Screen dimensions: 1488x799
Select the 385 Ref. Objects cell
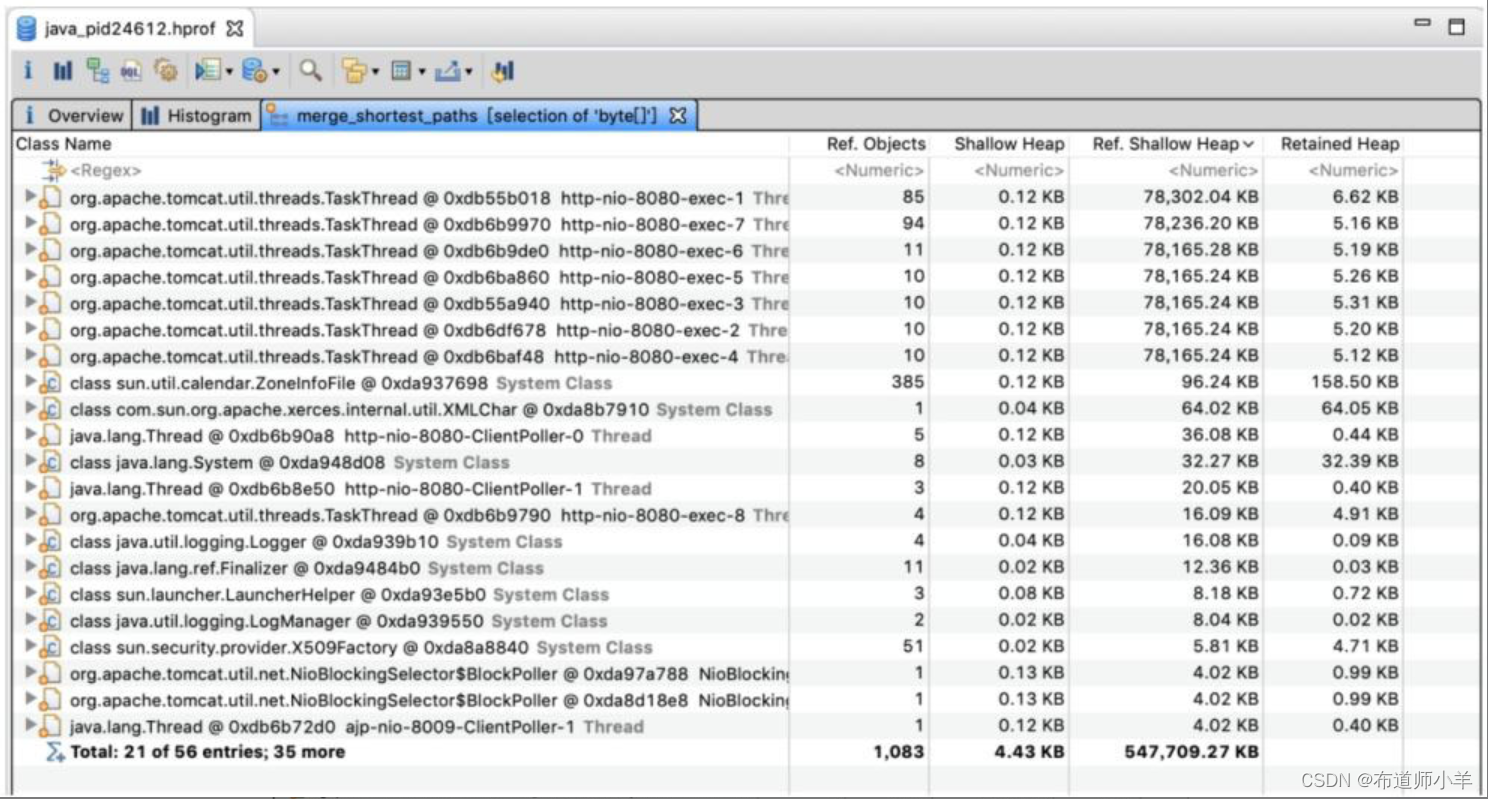coord(907,382)
